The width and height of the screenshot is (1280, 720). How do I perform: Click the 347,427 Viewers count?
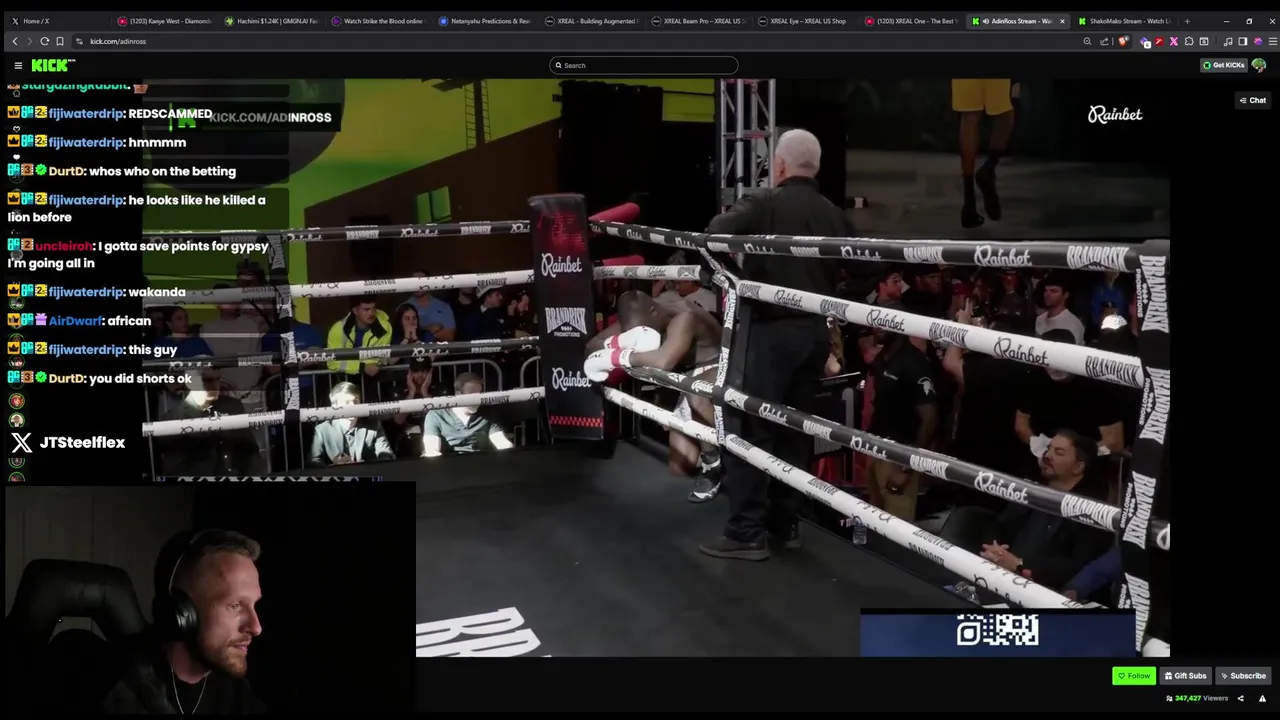[1197, 698]
